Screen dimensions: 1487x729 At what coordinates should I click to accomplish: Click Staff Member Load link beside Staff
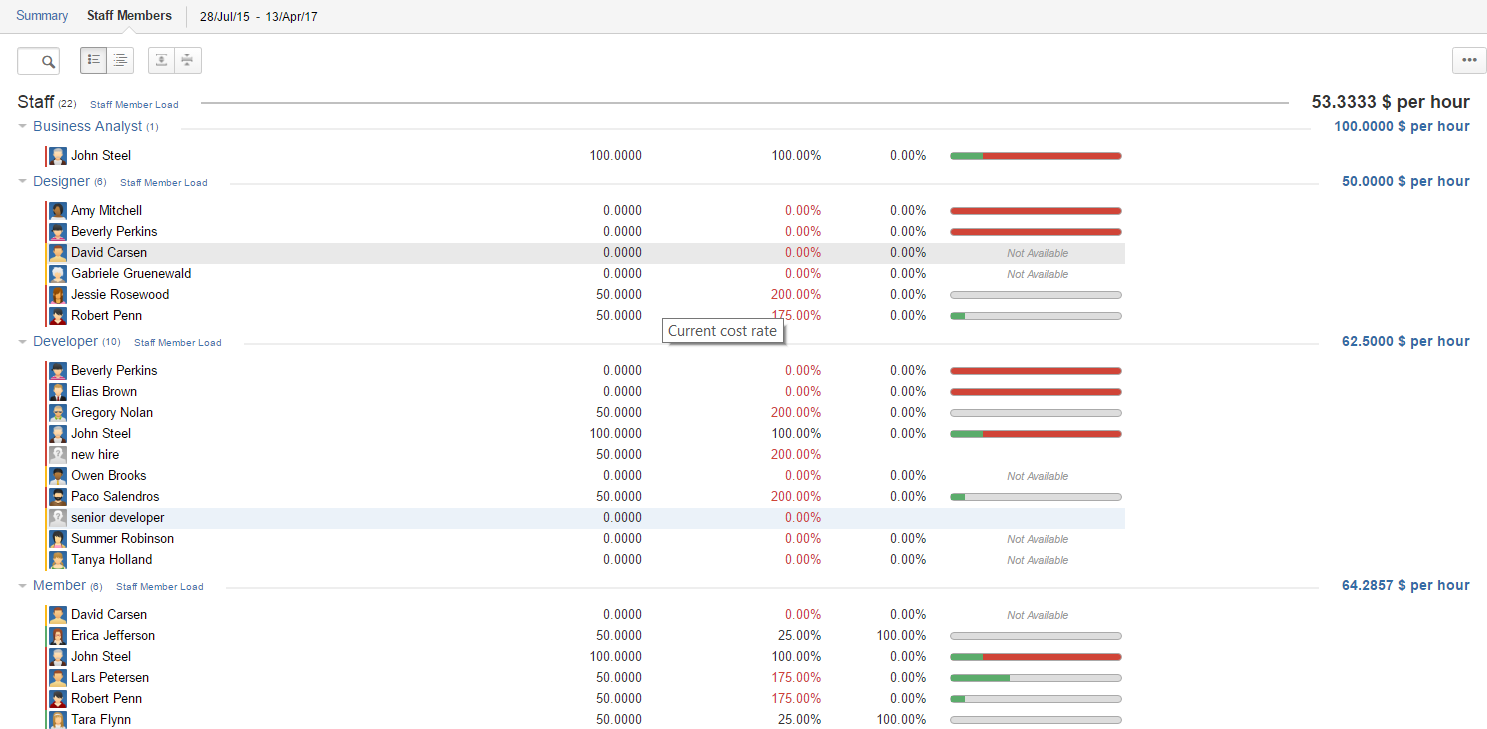pos(134,104)
